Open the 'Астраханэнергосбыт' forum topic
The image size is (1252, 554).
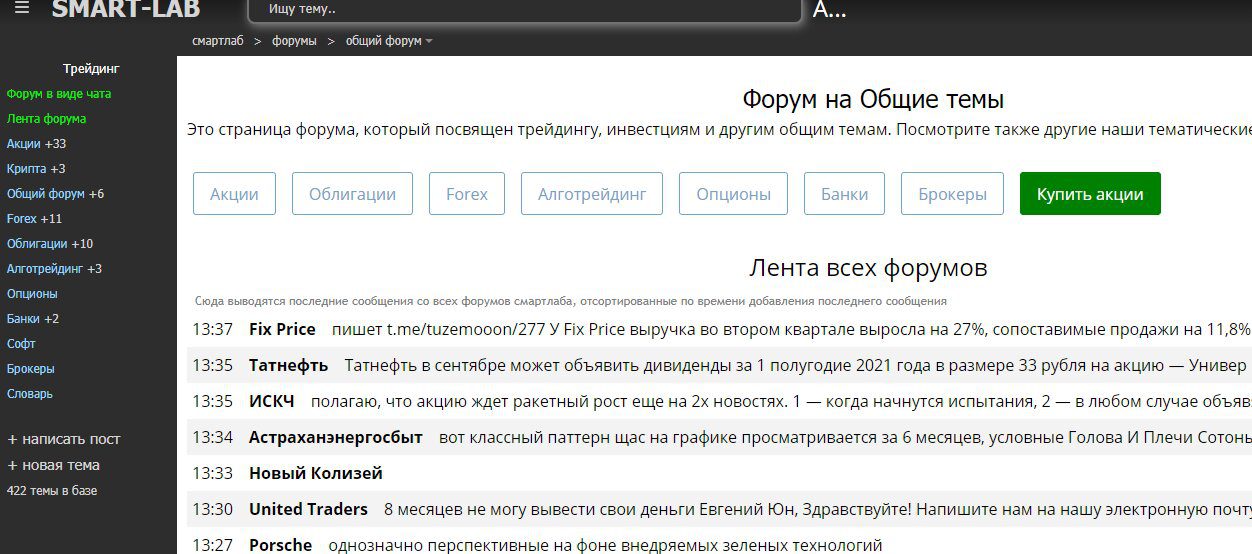[336, 437]
